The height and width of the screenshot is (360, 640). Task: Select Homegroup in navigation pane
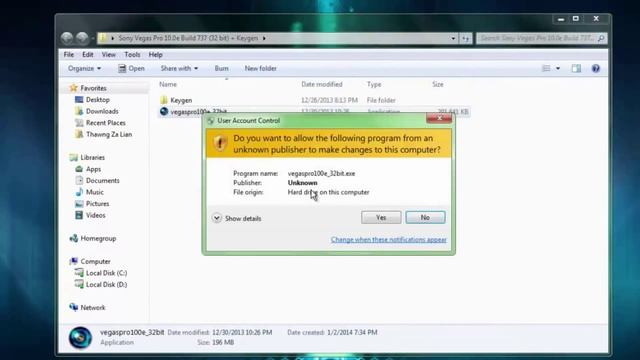pyautogui.click(x=98, y=238)
